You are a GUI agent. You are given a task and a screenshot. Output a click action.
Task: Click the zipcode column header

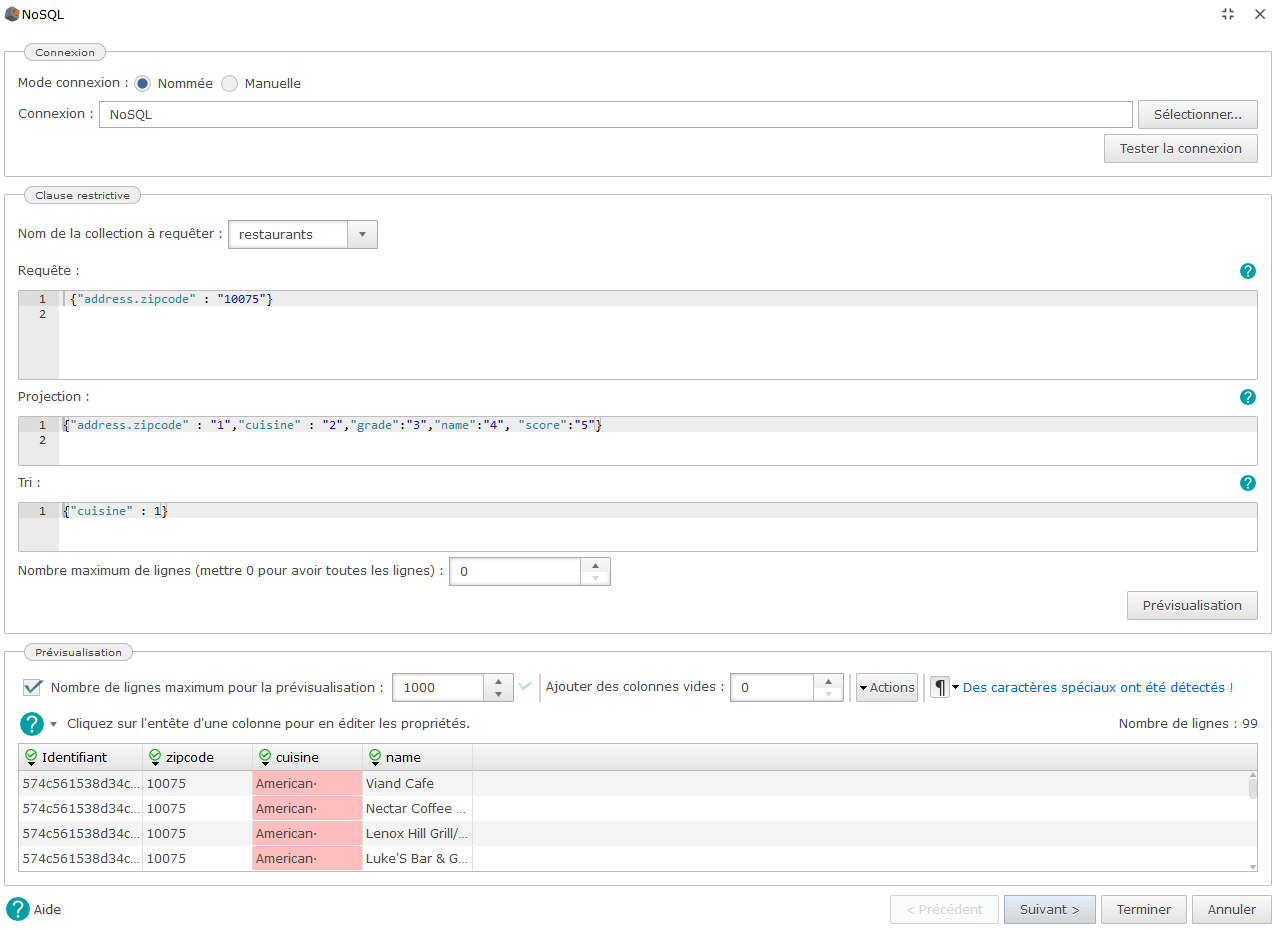(x=197, y=757)
